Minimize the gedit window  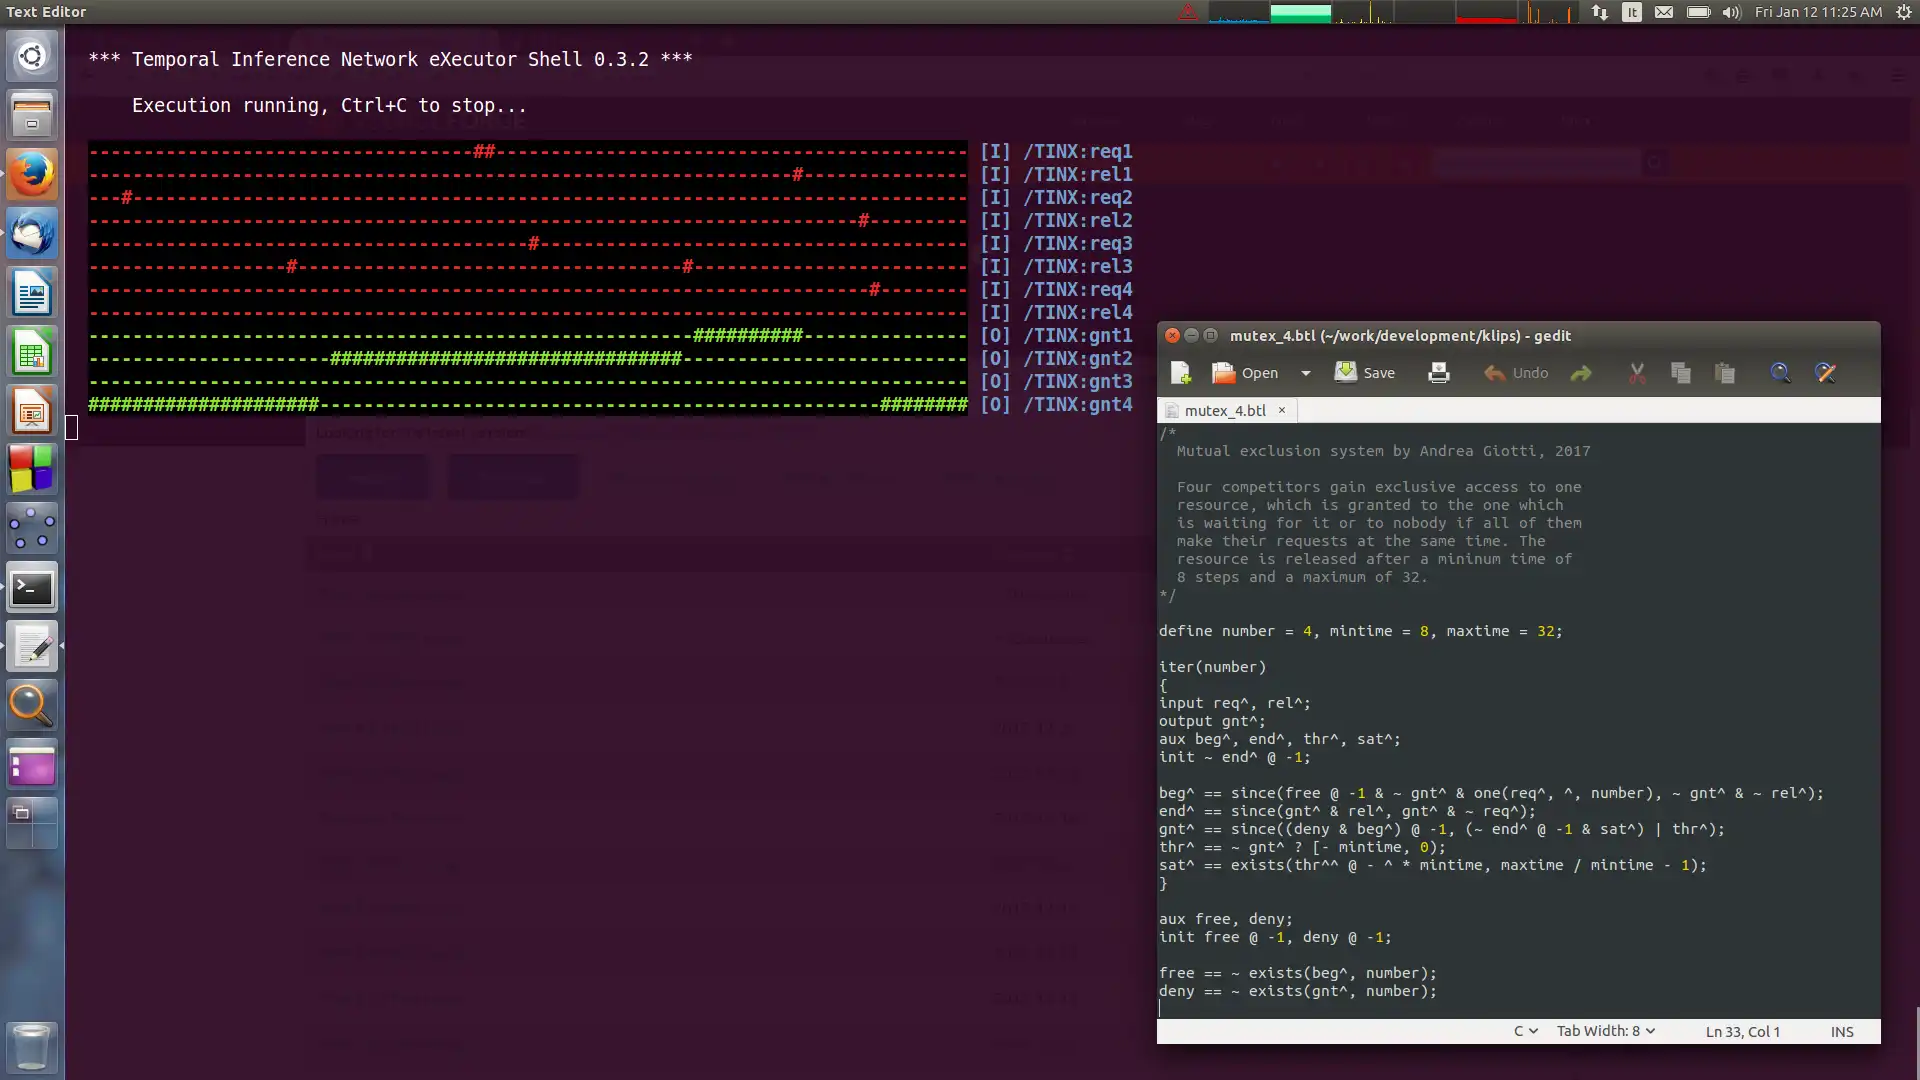click(1192, 336)
